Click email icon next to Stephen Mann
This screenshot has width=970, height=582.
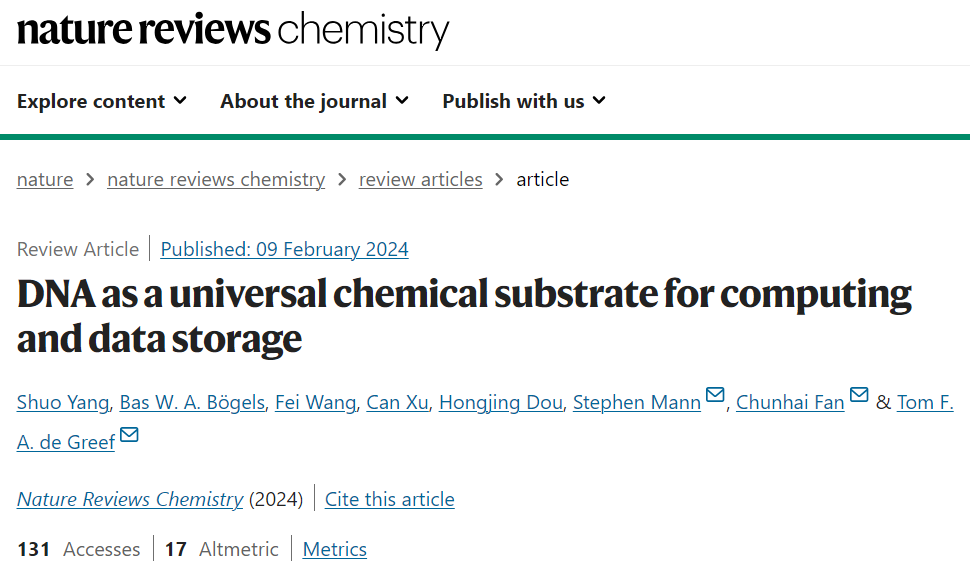[715, 396]
